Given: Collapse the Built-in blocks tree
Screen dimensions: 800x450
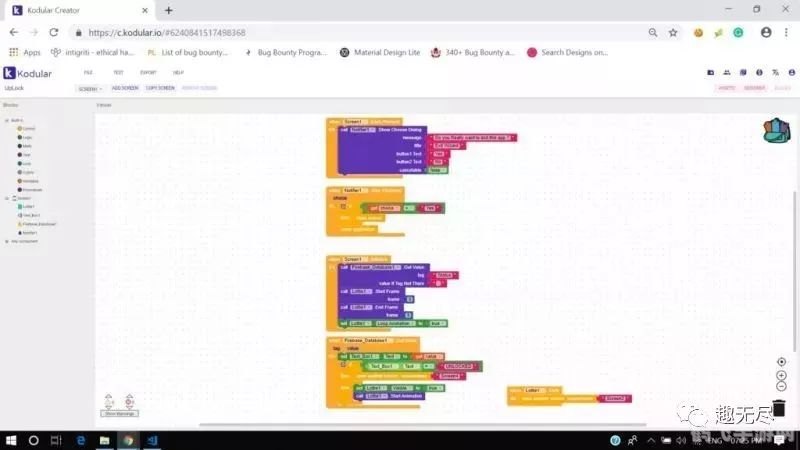Looking at the screenshot, I should pos(7,120).
